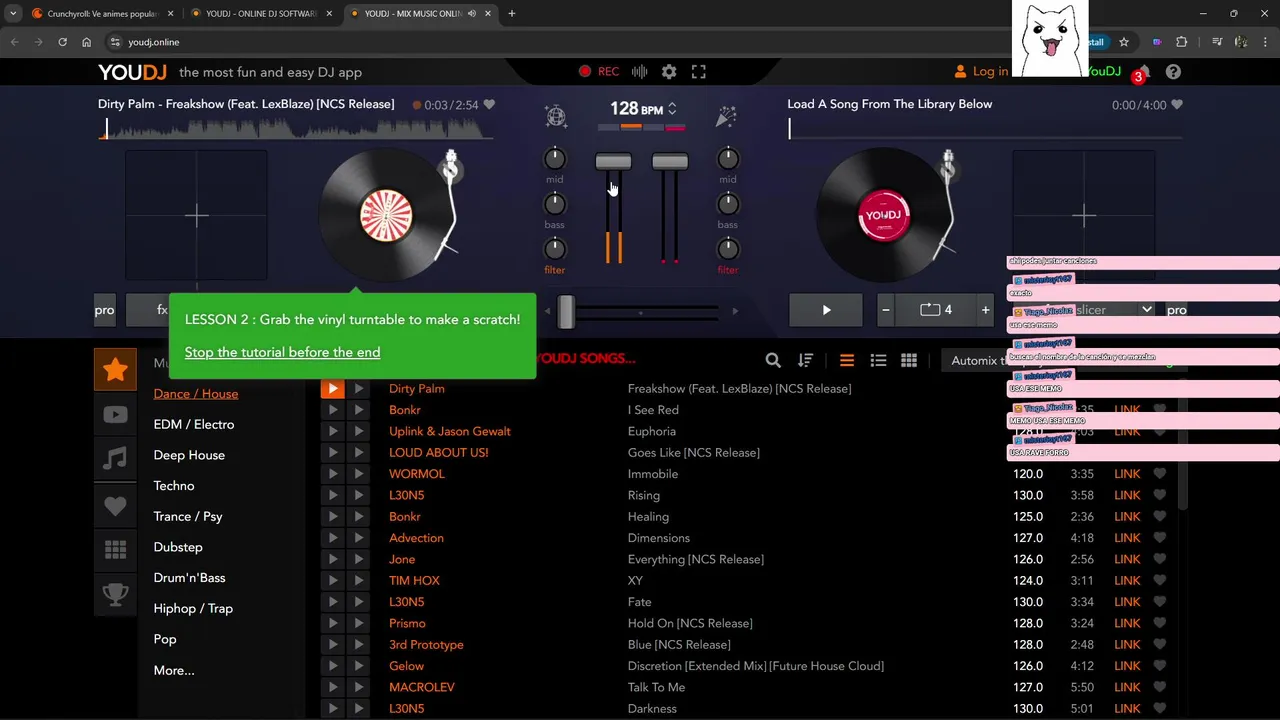Screen dimensions: 1280x720
Task: Like the right deck empty track heart
Action: (1177, 104)
